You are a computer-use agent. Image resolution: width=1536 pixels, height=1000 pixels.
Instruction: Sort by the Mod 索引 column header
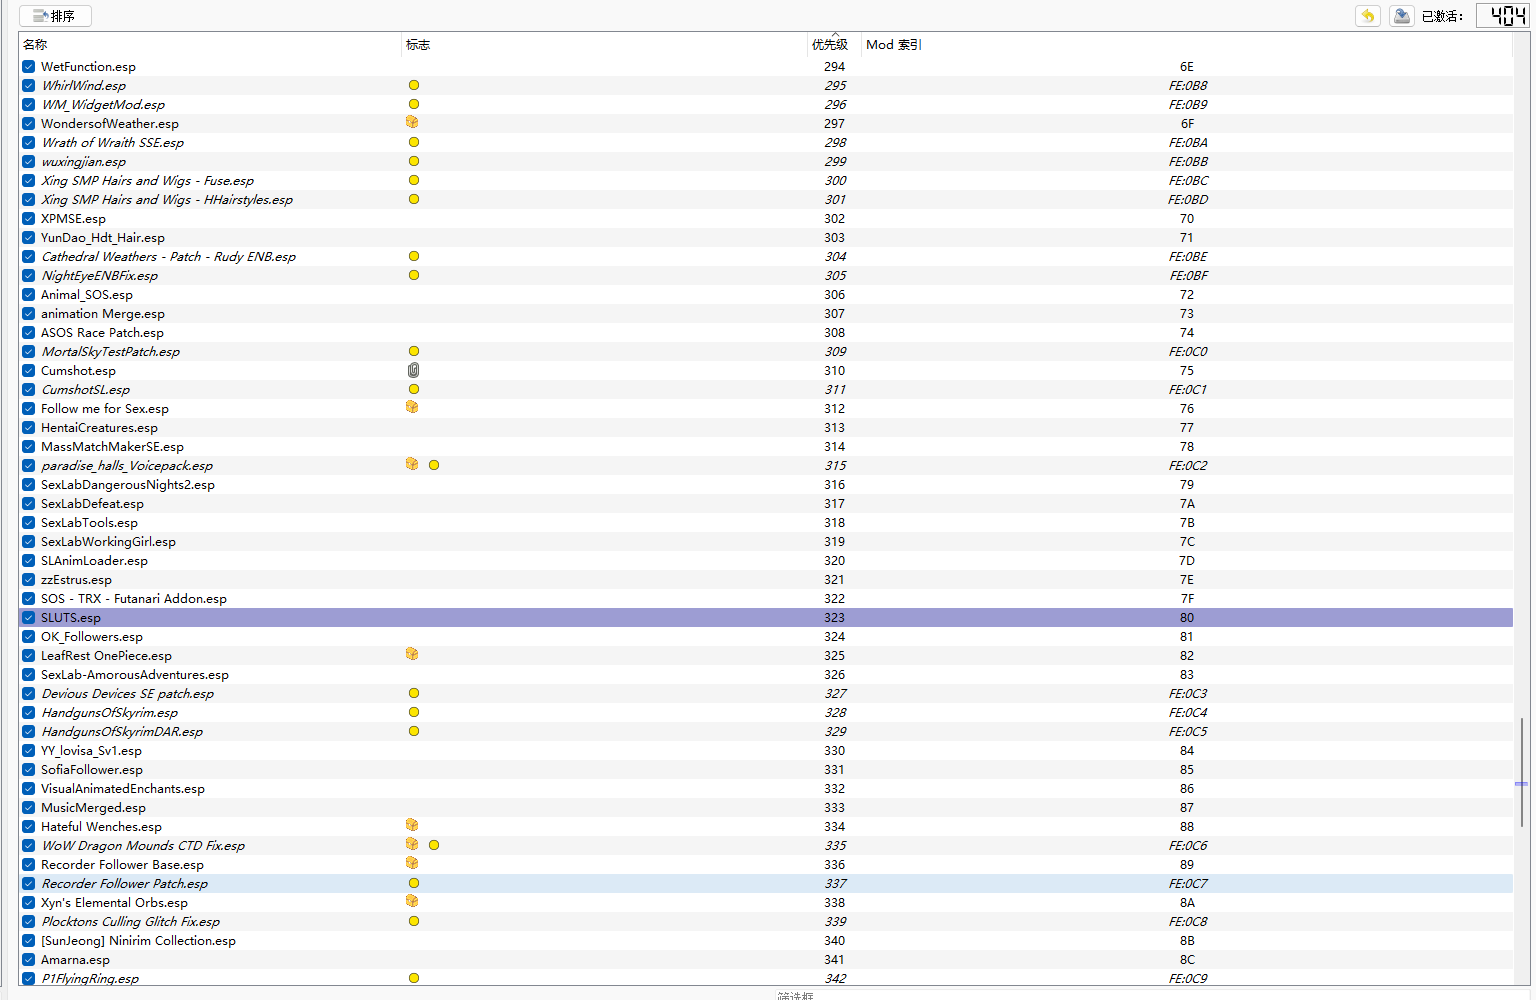pos(1187,44)
